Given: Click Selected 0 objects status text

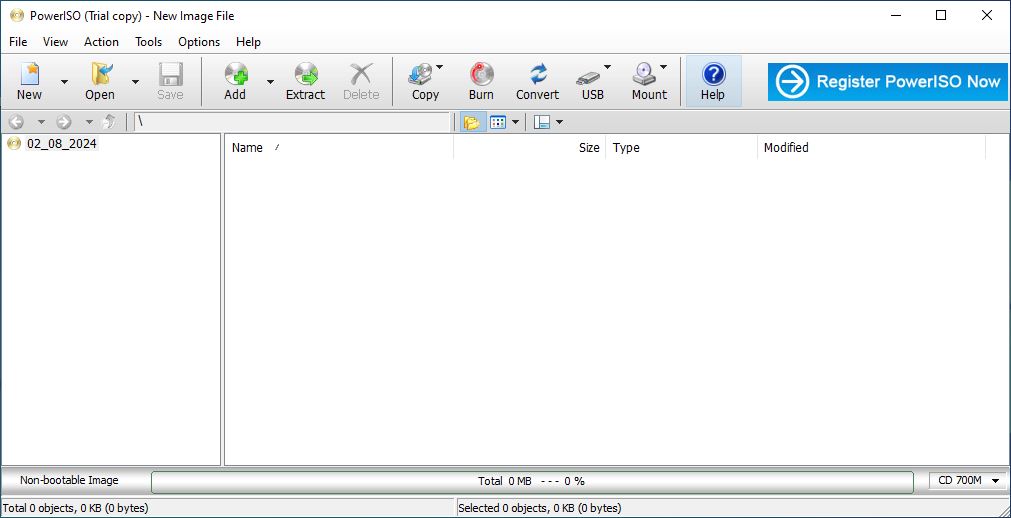Looking at the screenshot, I should point(540,508).
